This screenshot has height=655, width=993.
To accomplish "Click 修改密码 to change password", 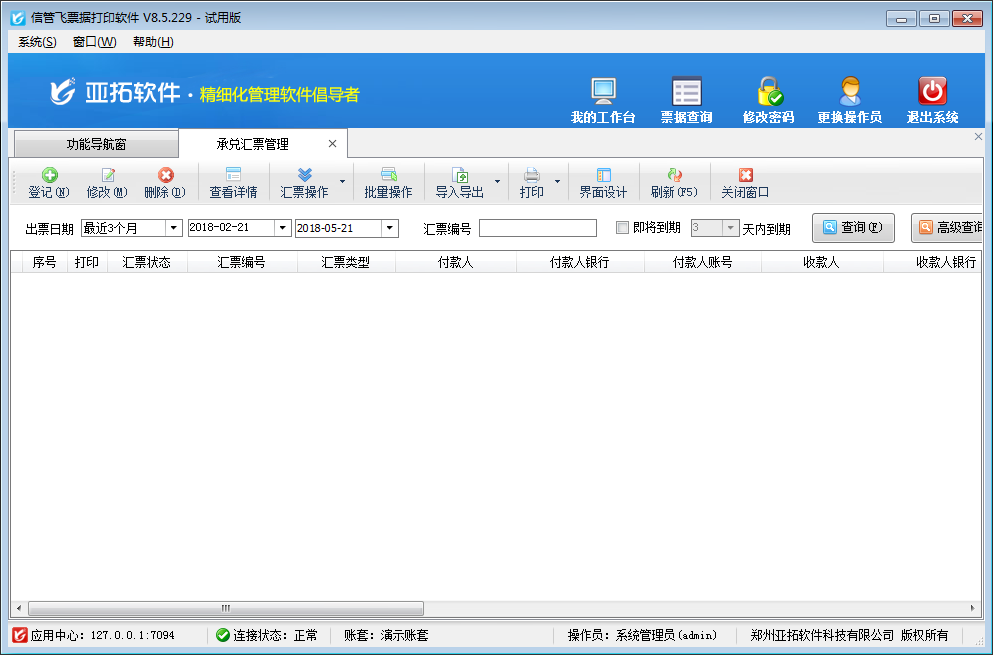I will [x=767, y=95].
